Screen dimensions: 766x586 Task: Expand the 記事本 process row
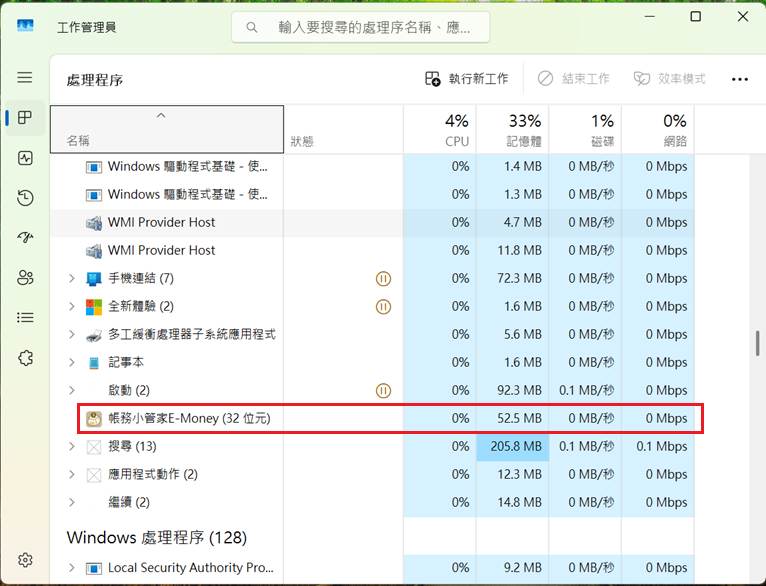coord(72,362)
